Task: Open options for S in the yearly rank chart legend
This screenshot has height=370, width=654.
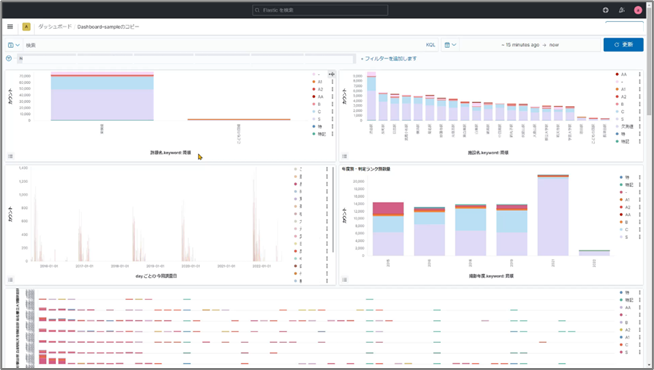Action: click(639, 237)
